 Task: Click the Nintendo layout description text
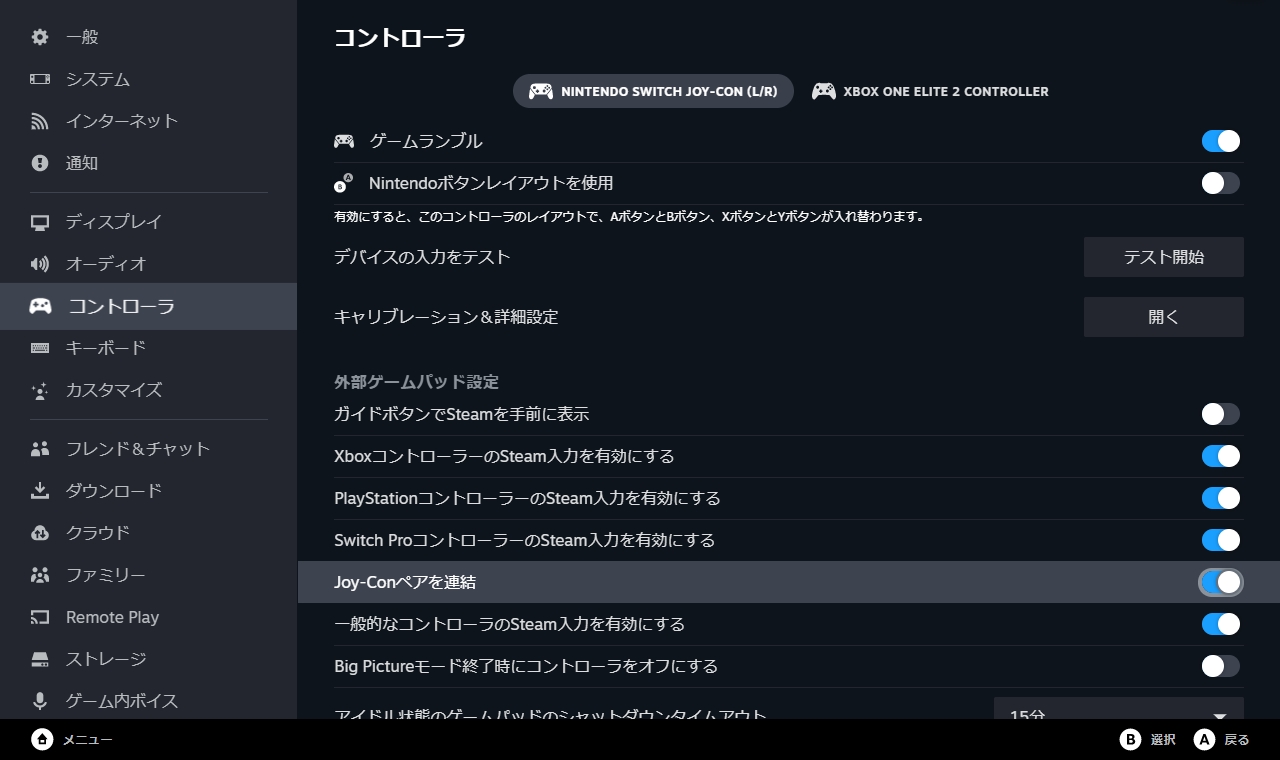[629, 216]
